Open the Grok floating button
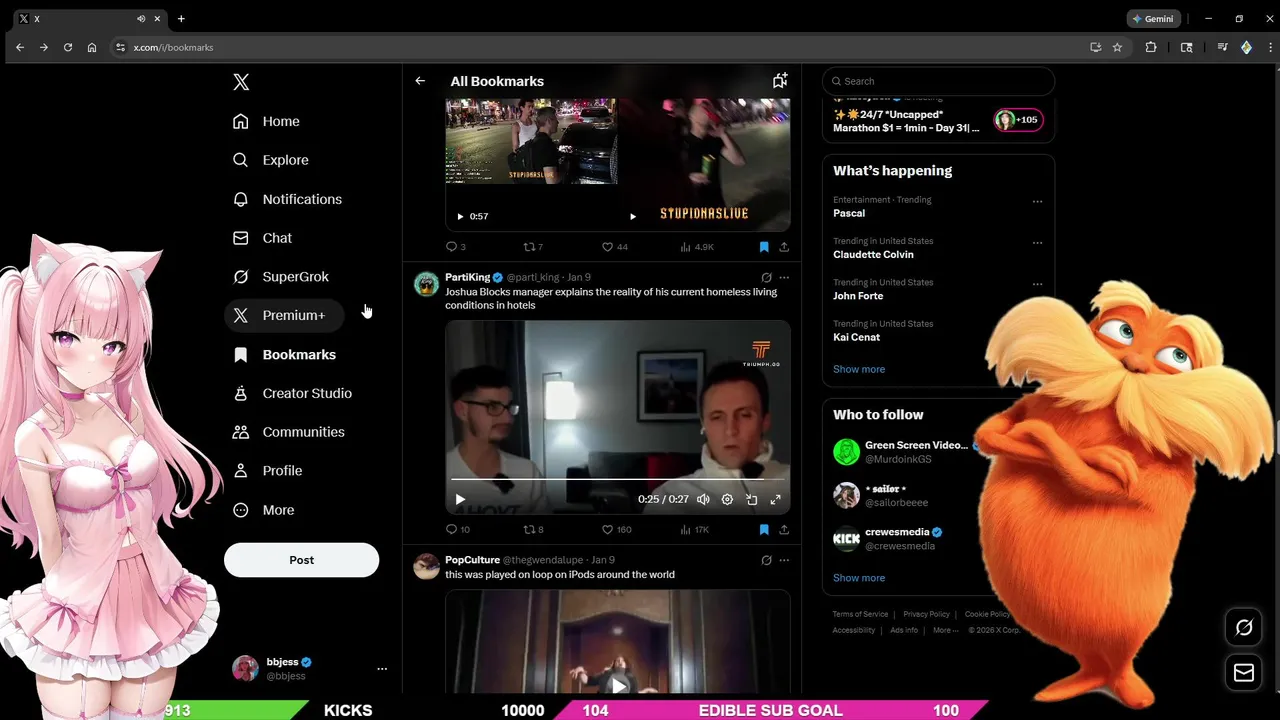The height and width of the screenshot is (720, 1280). 1244,627
